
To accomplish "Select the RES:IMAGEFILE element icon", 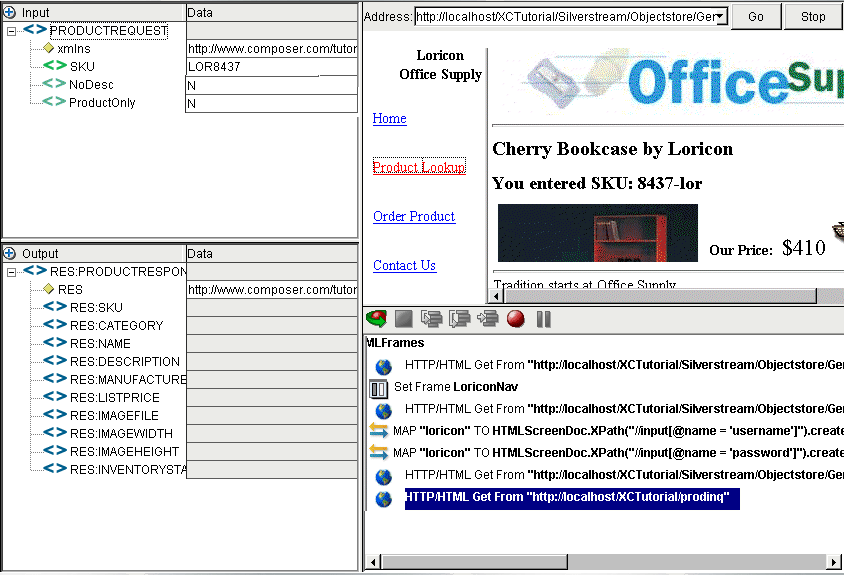I will click(x=55, y=415).
